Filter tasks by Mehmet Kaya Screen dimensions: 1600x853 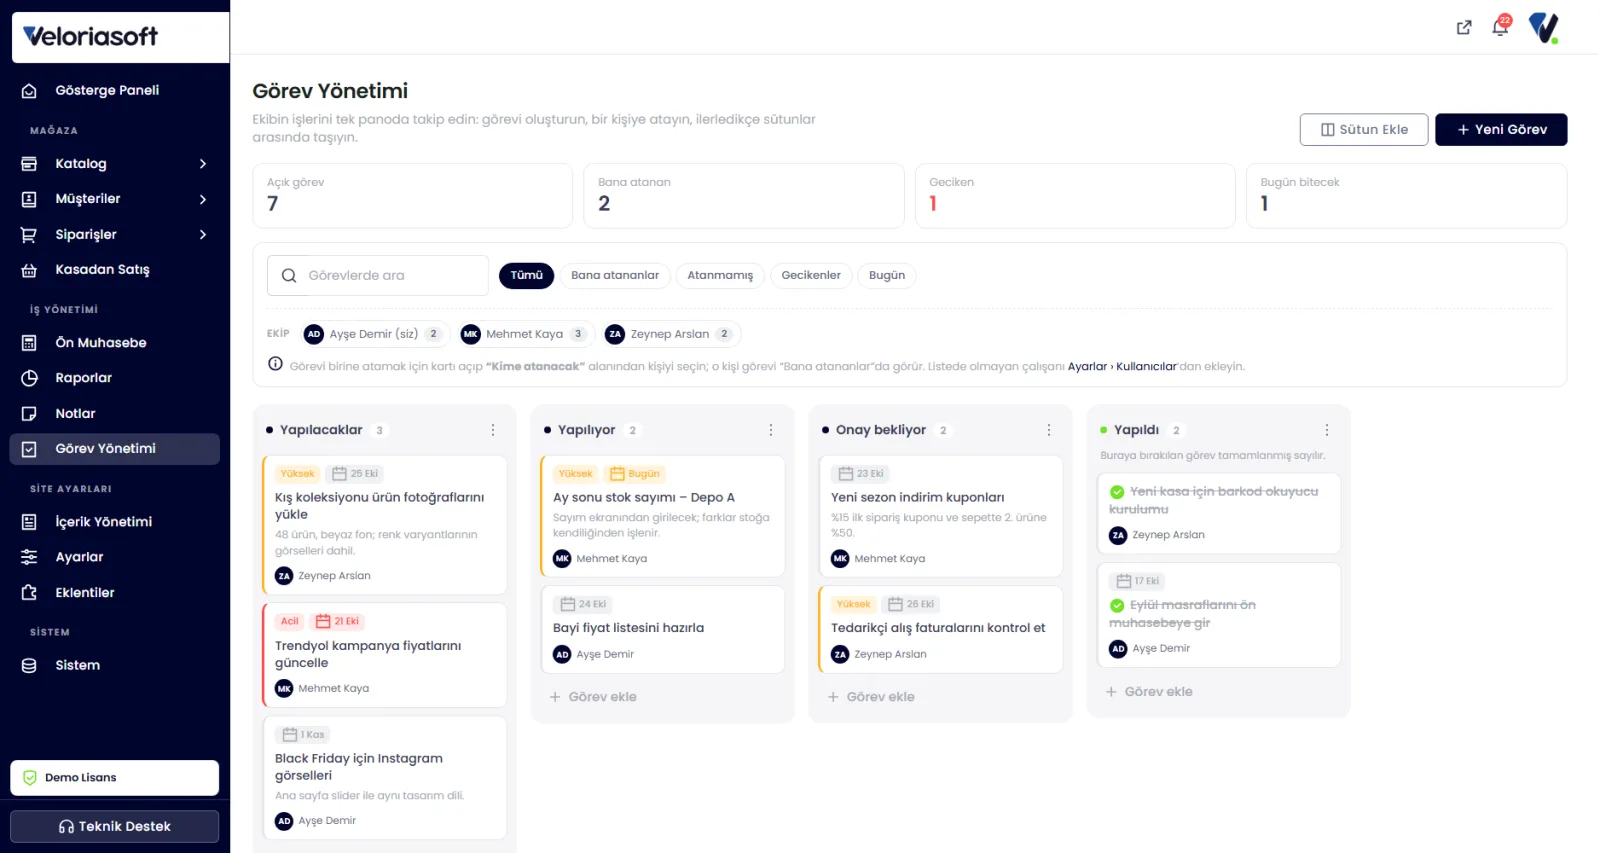pyautogui.click(x=524, y=334)
